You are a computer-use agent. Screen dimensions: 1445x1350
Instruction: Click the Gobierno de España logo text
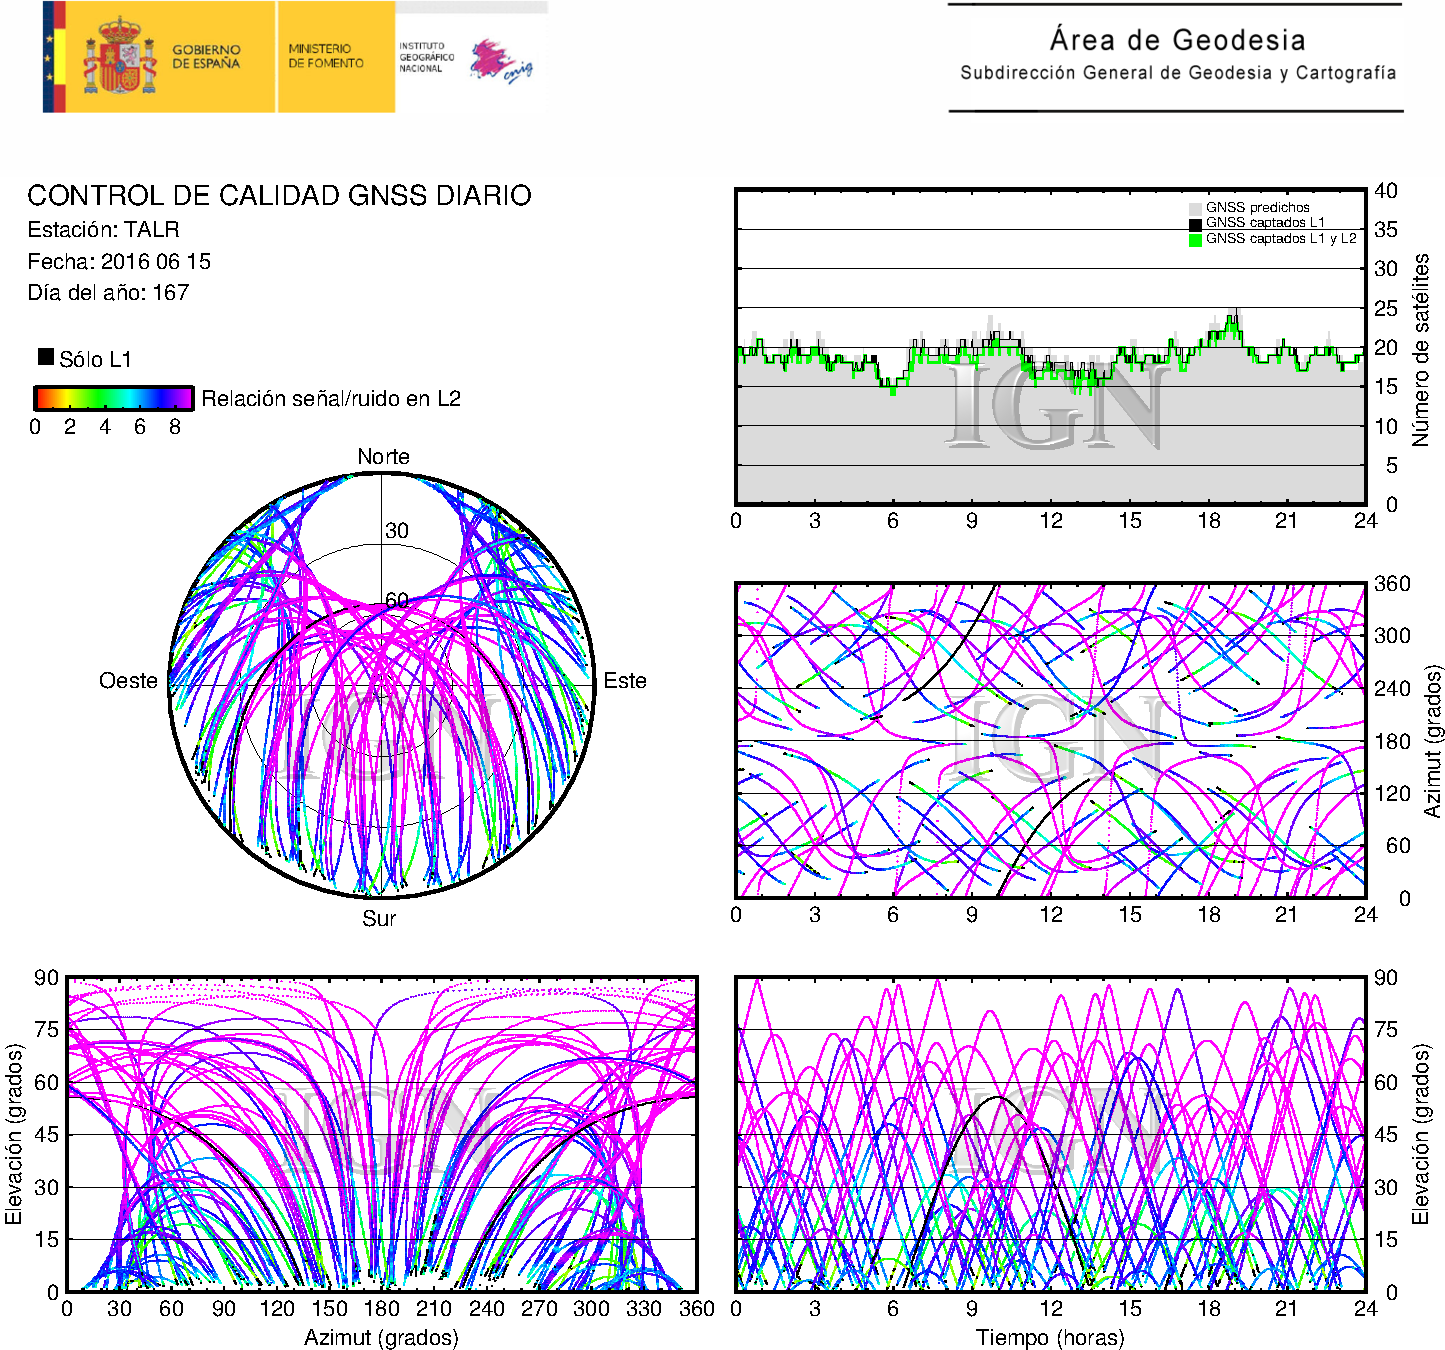click(206, 57)
